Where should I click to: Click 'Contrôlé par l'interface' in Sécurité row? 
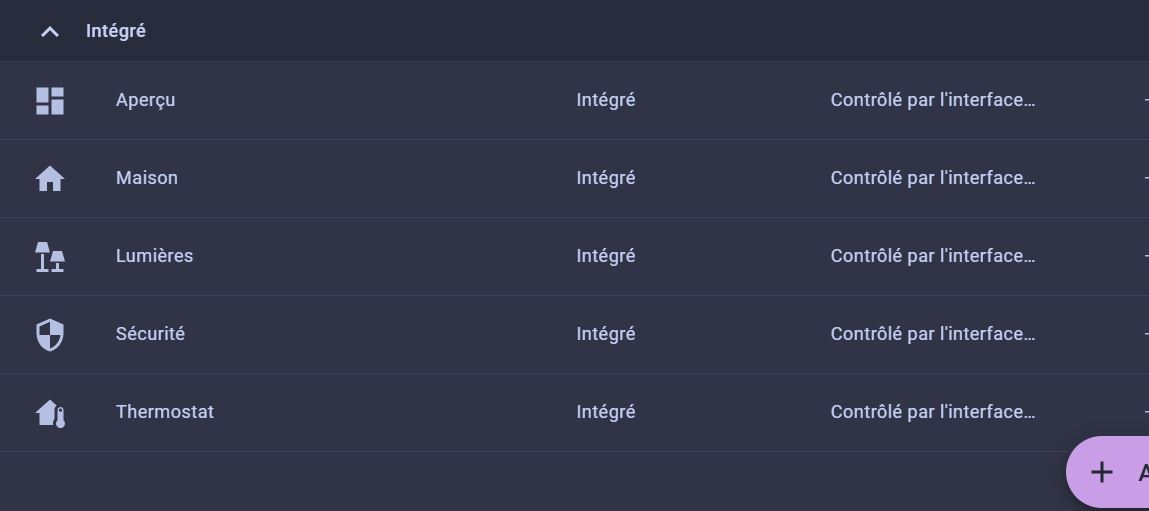(x=932, y=334)
